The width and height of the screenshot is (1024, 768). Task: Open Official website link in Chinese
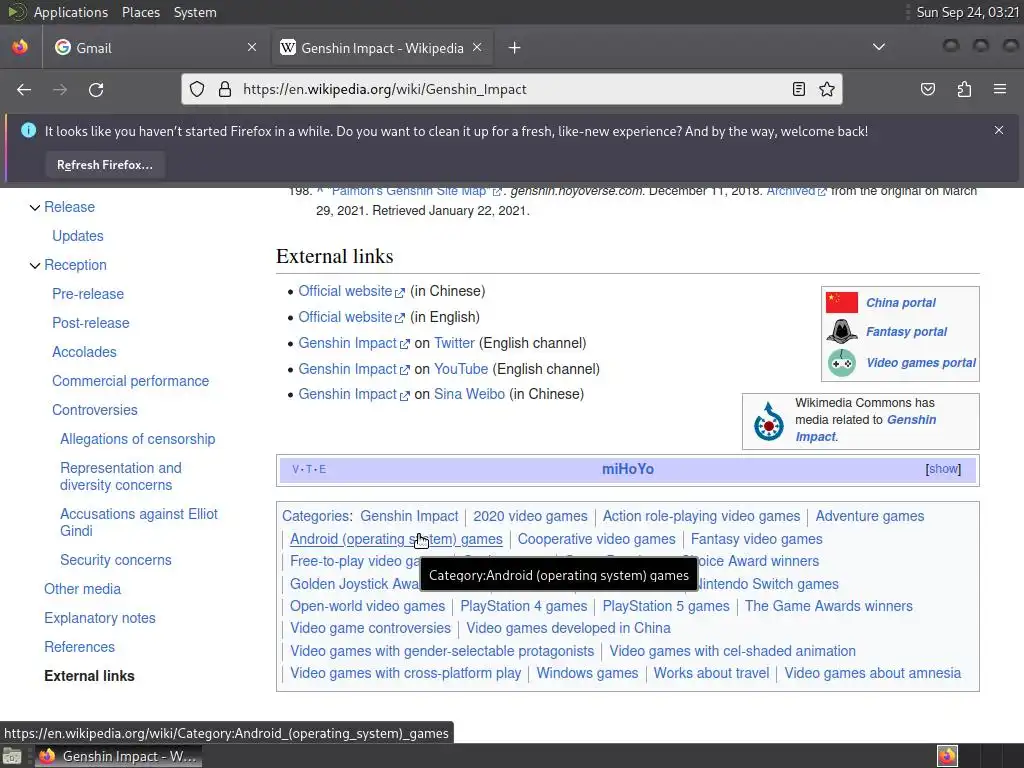click(x=351, y=291)
